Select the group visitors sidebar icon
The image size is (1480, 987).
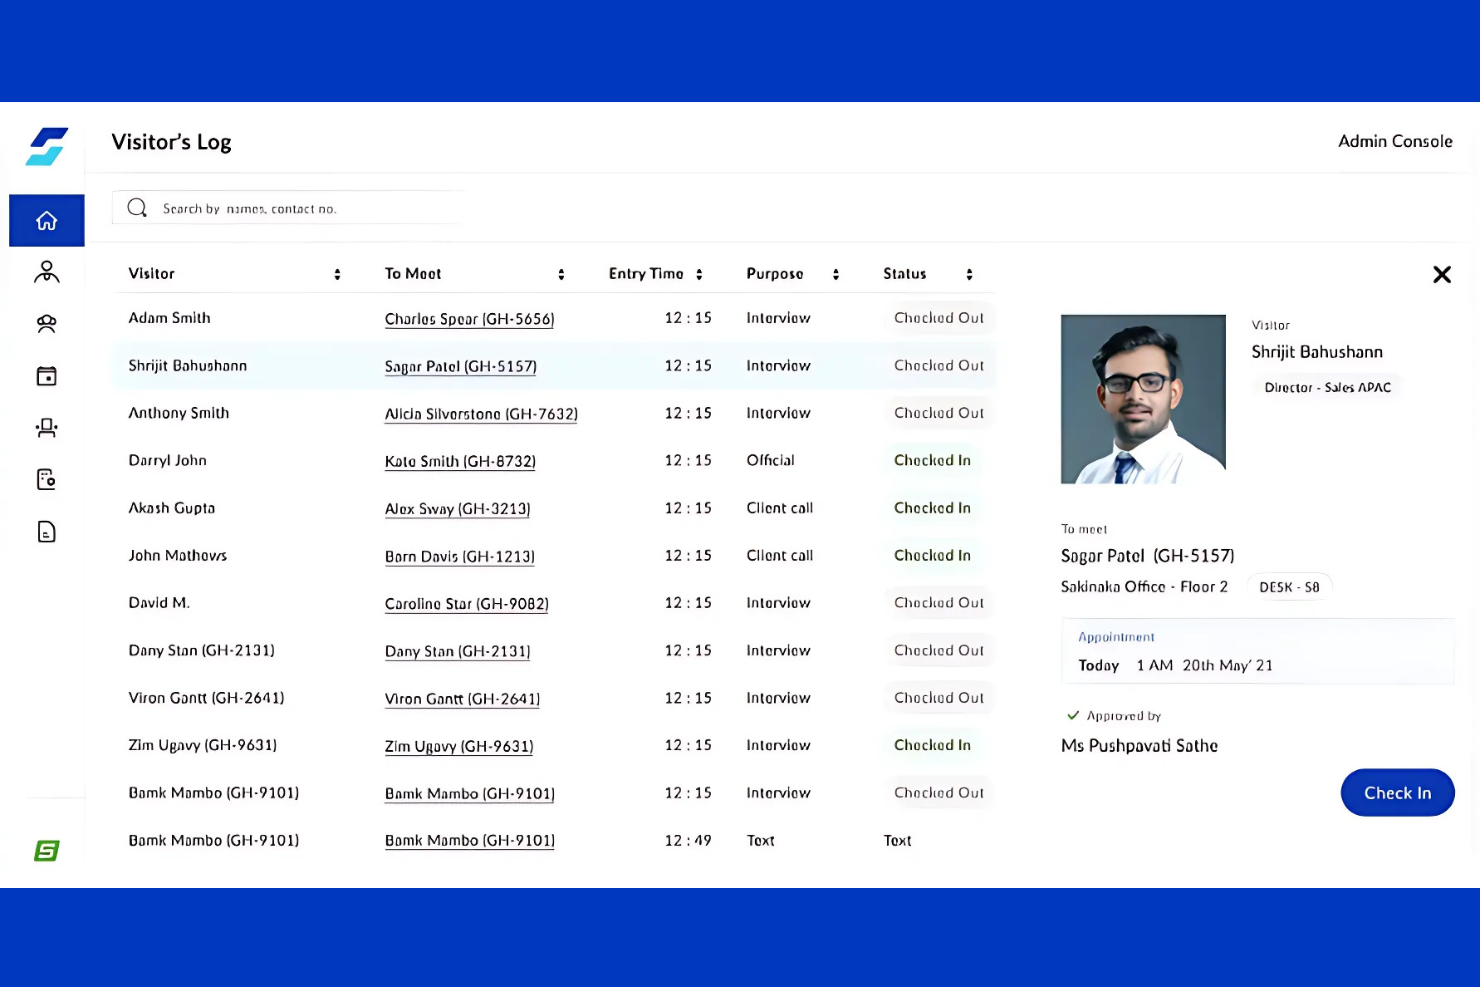(47, 324)
